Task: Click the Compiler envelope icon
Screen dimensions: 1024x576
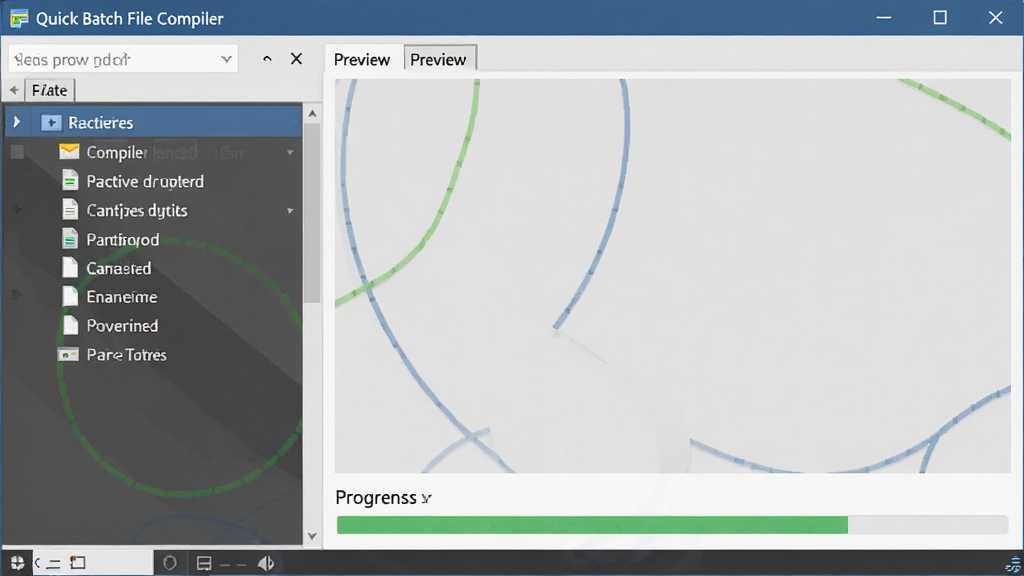Action: [x=69, y=152]
